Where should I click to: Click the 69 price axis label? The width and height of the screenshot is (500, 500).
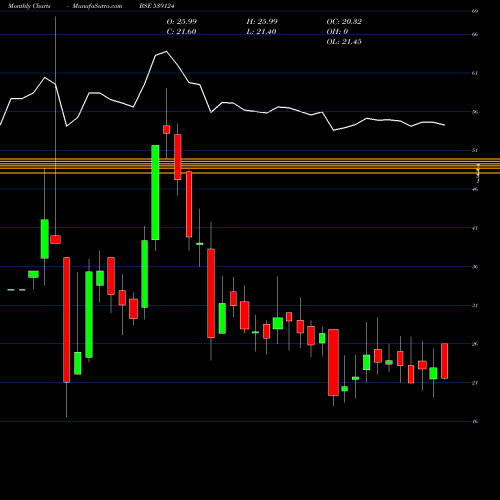click(475, 11)
